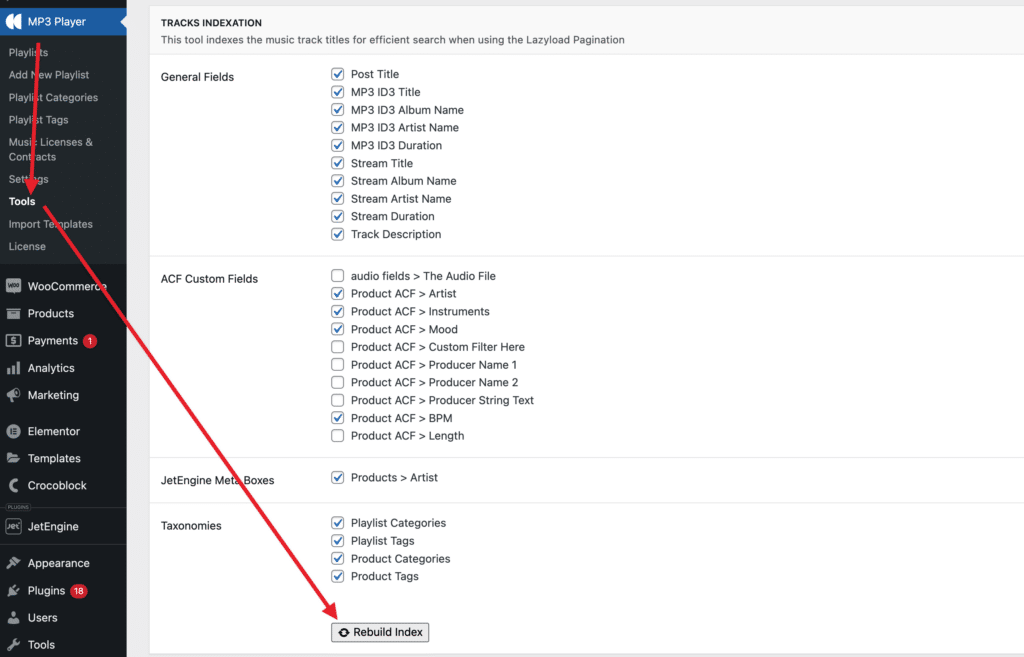1024x657 pixels.
Task: Check Product ACF > Producer Name 2
Action: click(337, 382)
